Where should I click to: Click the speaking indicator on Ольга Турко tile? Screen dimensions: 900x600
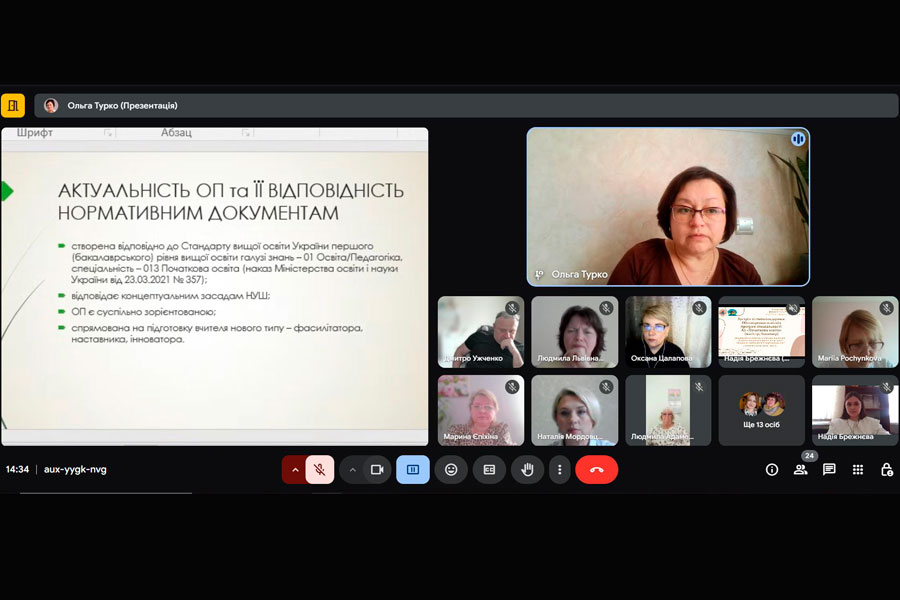797,139
